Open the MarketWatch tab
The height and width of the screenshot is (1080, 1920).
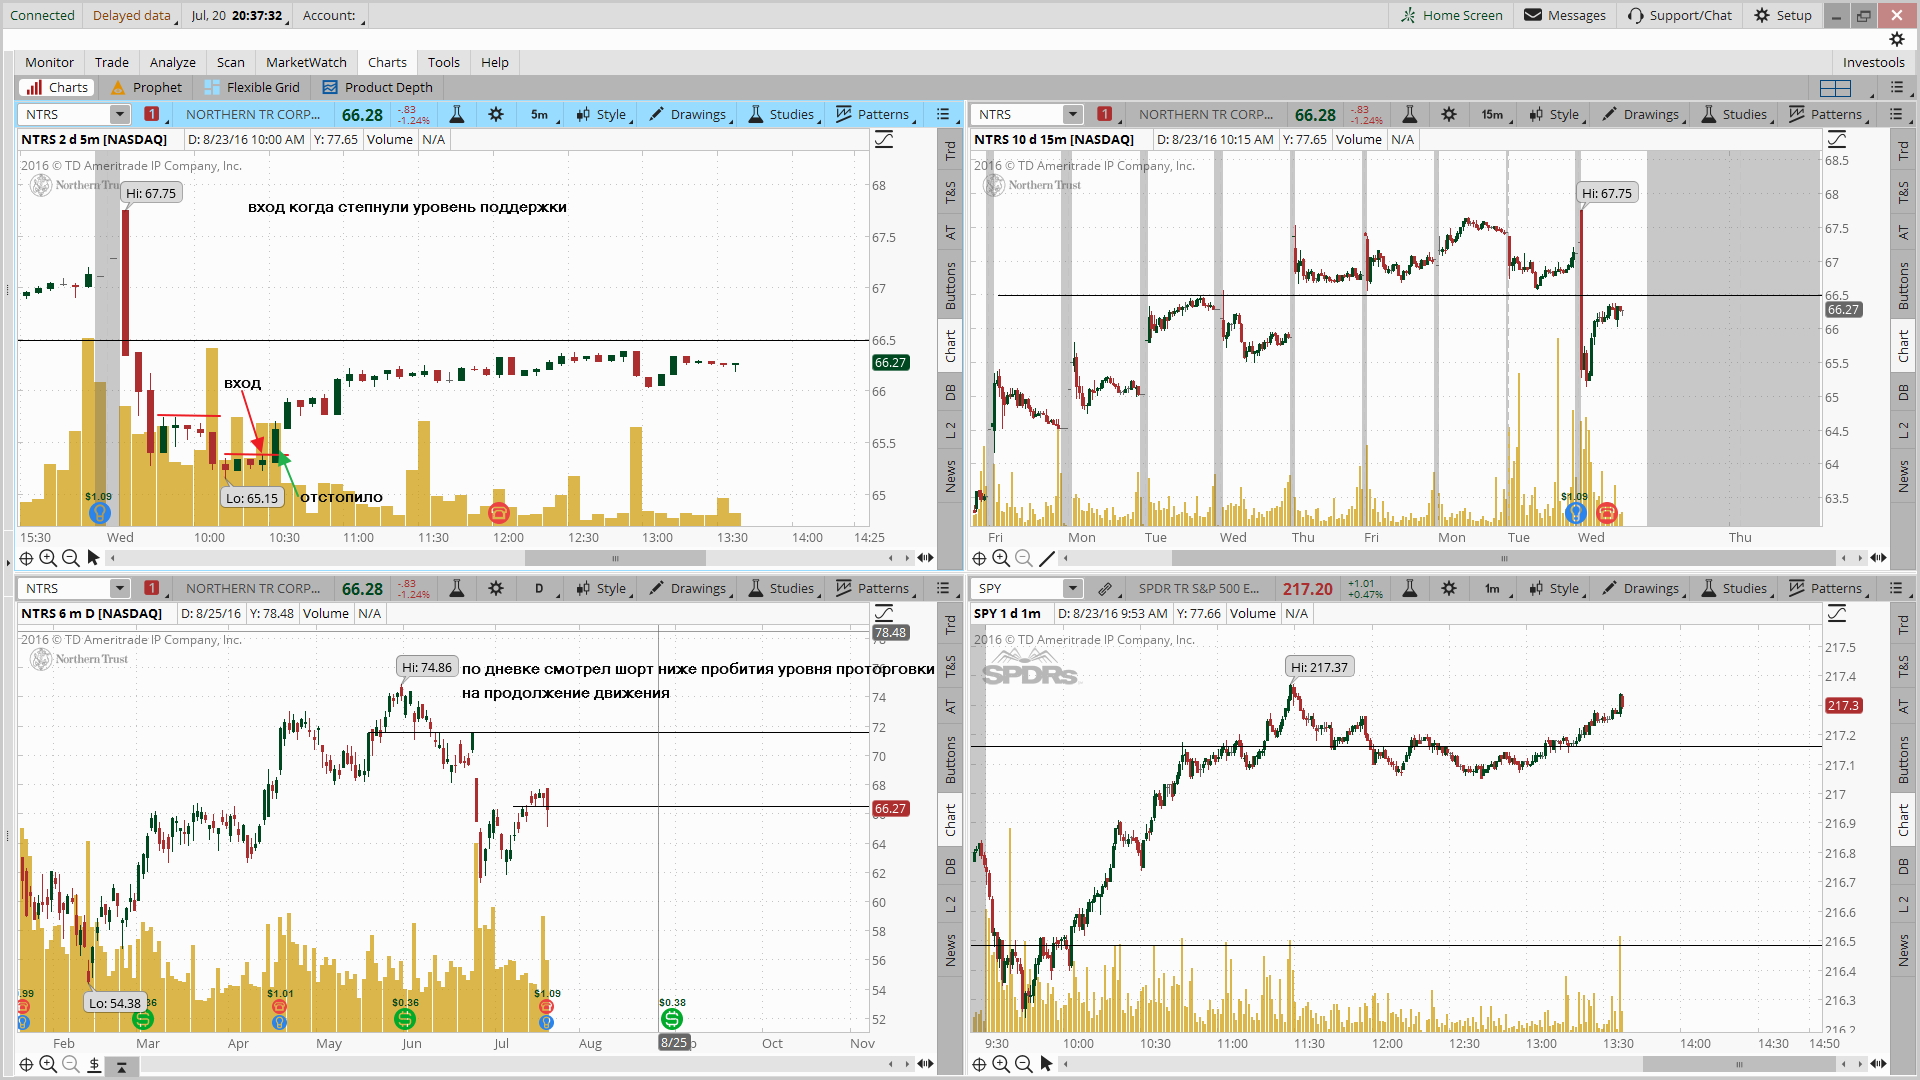[x=307, y=62]
